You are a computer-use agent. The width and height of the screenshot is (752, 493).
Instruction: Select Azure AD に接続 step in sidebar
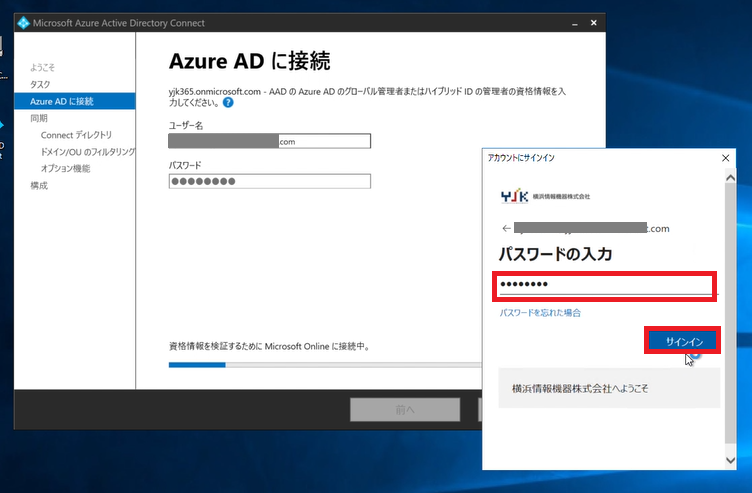[x=75, y=101]
